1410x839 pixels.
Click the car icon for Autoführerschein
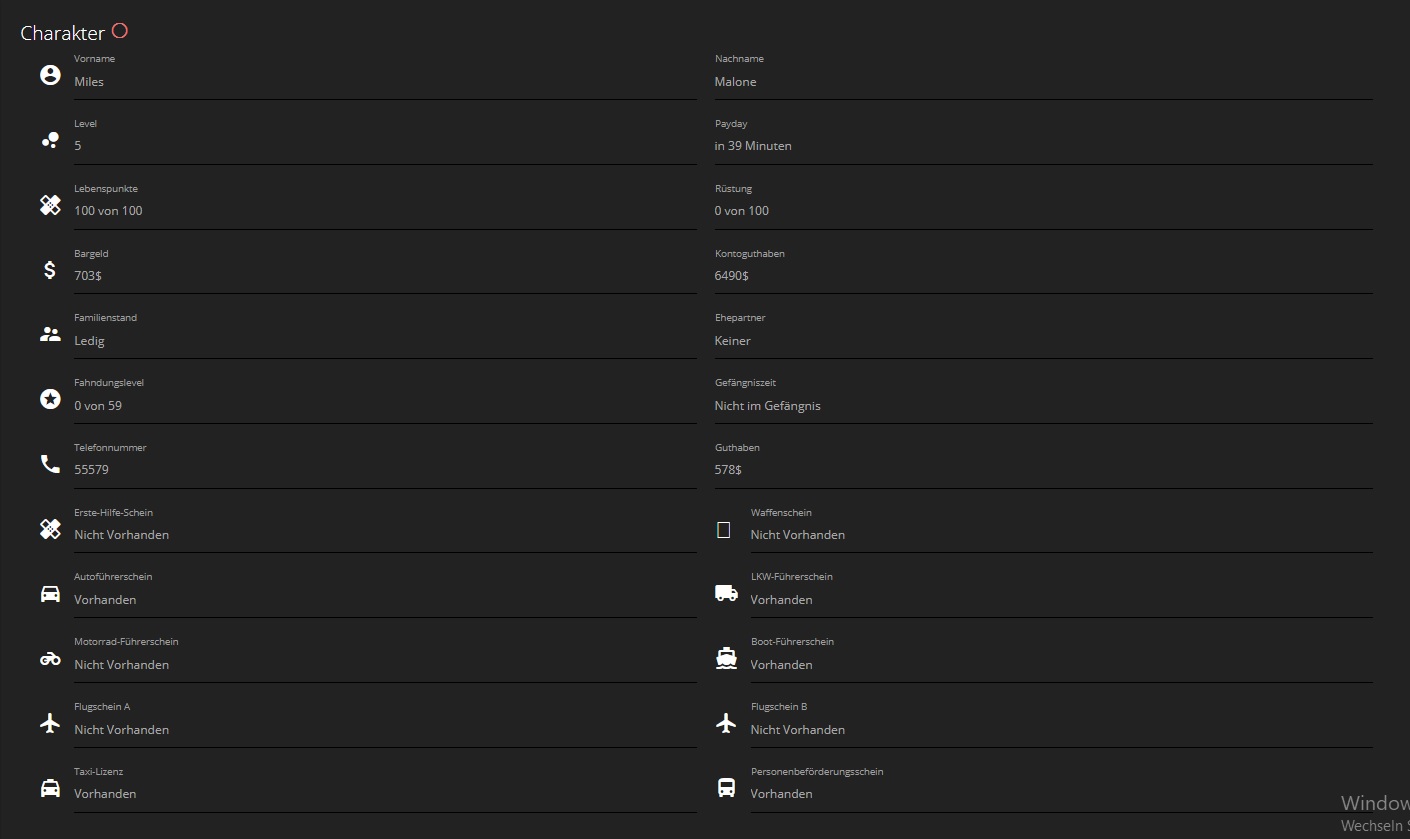click(50, 594)
